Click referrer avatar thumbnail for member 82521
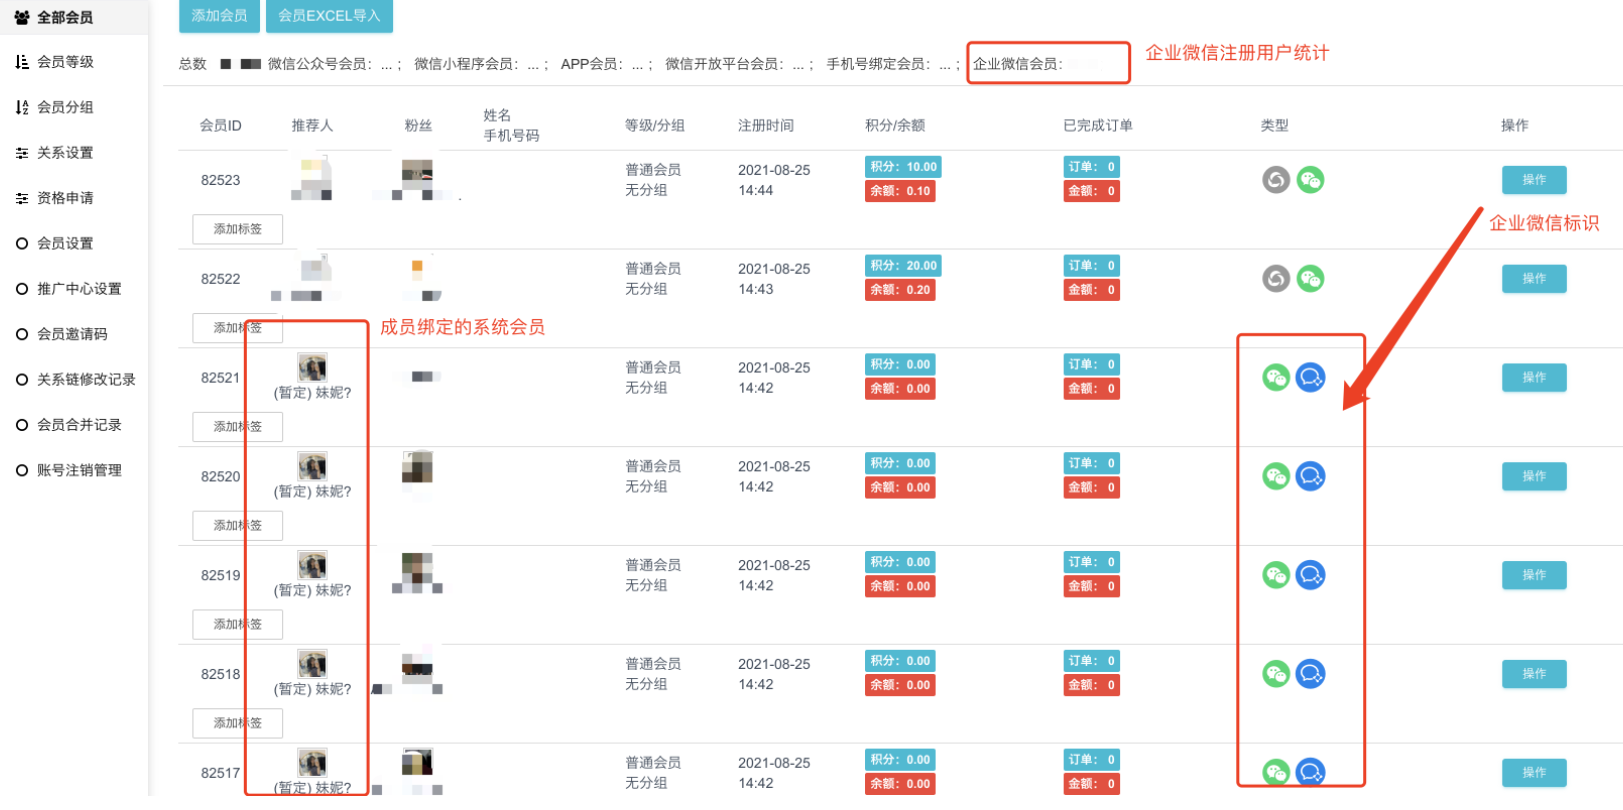1623x810 pixels. click(x=312, y=367)
